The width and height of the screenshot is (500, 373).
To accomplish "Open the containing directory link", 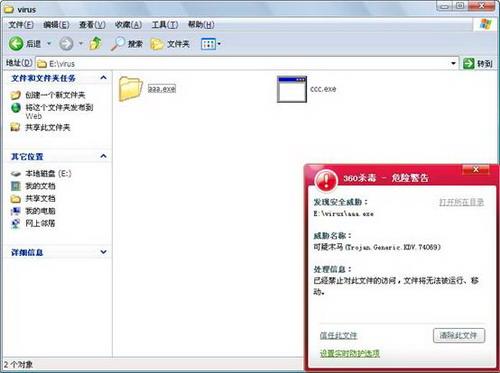I will pos(461,202).
